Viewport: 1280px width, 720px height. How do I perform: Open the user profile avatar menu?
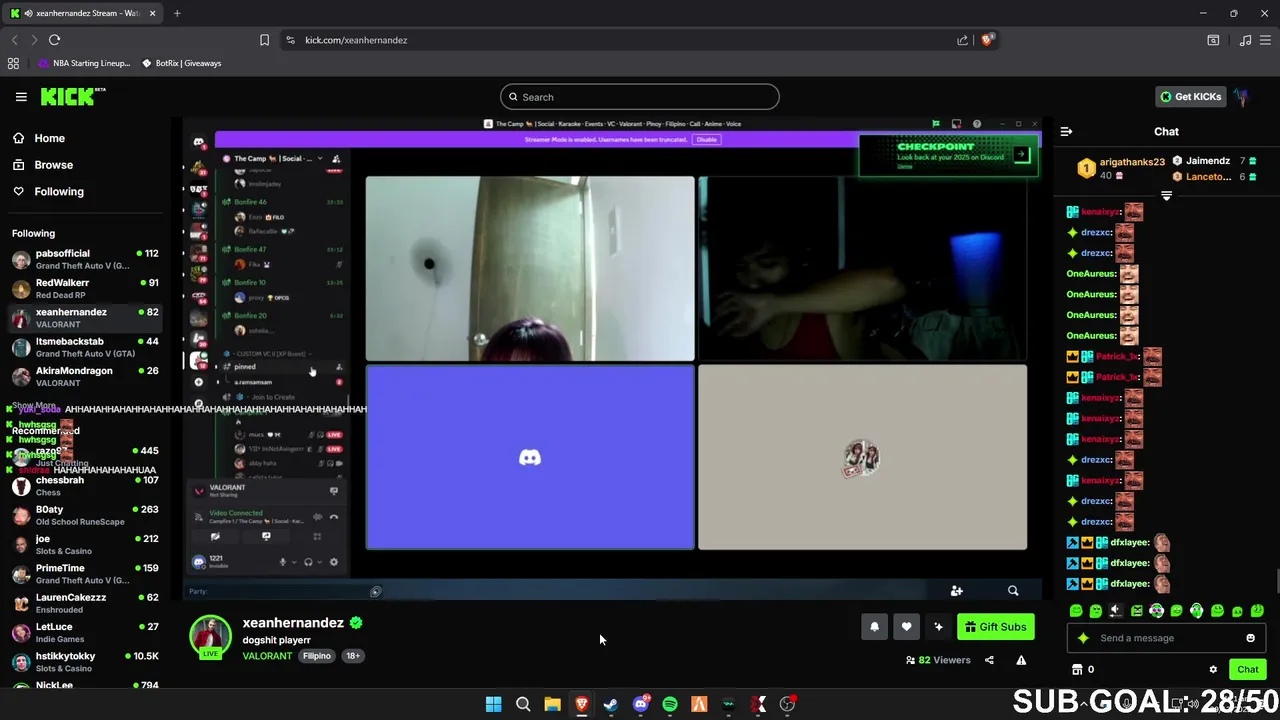[x=1242, y=97]
